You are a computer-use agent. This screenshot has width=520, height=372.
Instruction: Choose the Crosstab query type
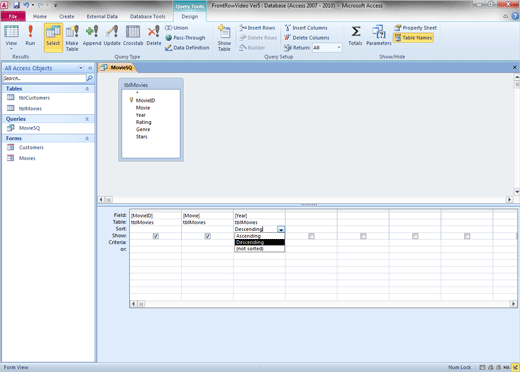pos(133,35)
